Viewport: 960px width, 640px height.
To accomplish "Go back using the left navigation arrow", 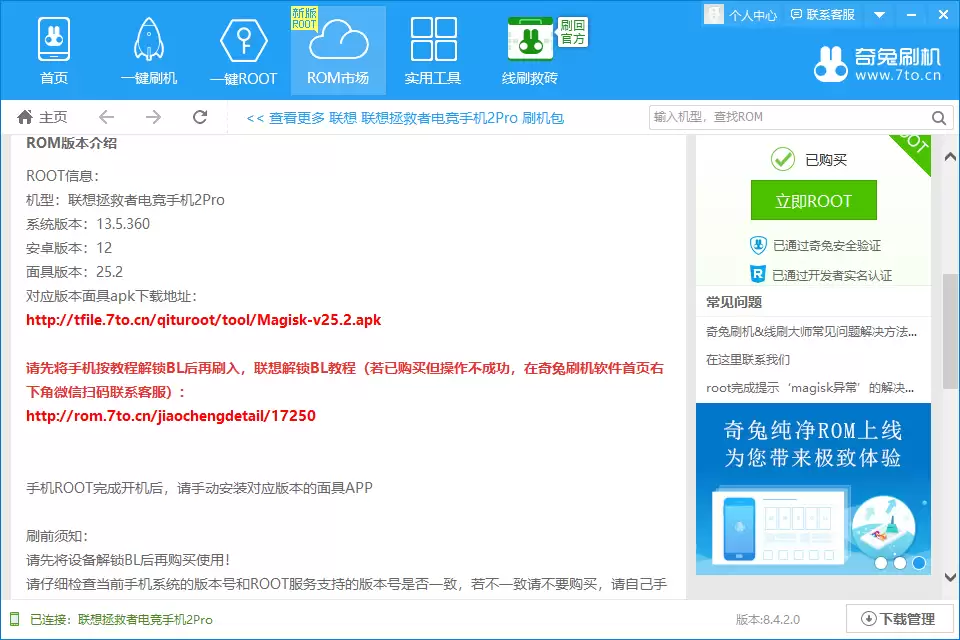I will (106, 116).
